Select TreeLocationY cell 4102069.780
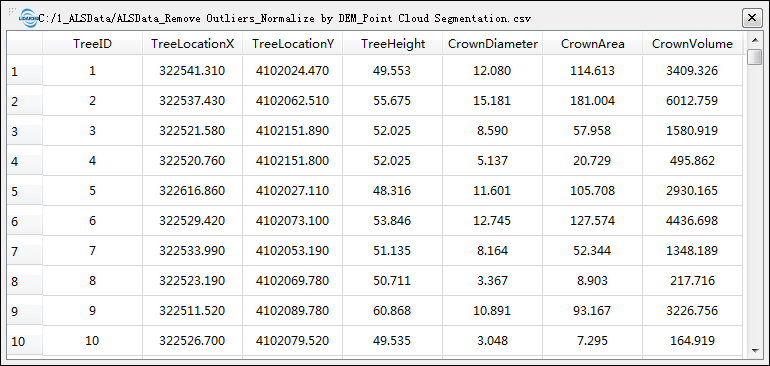Screen dimensions: 770x366 click(293, 281)
